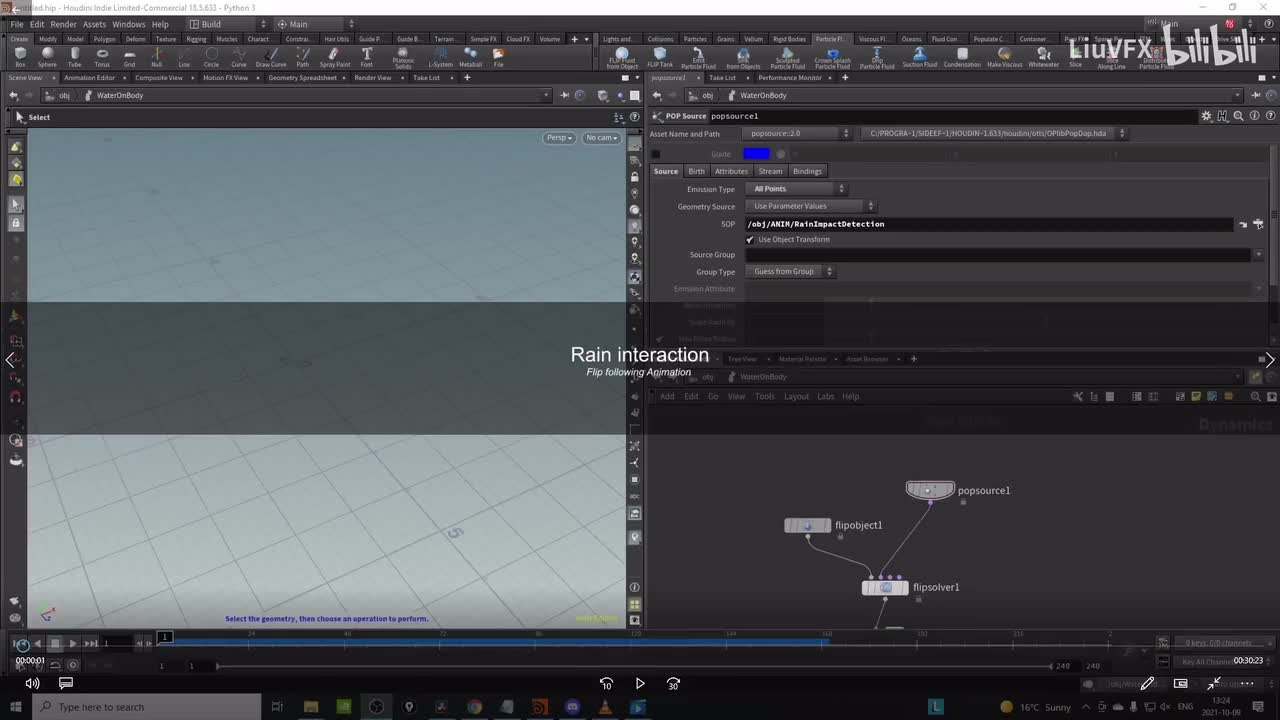This screenshot has height=720, width=1280.
Task: Switch to the Stream parameter tab
Action: tap(770, 171)
